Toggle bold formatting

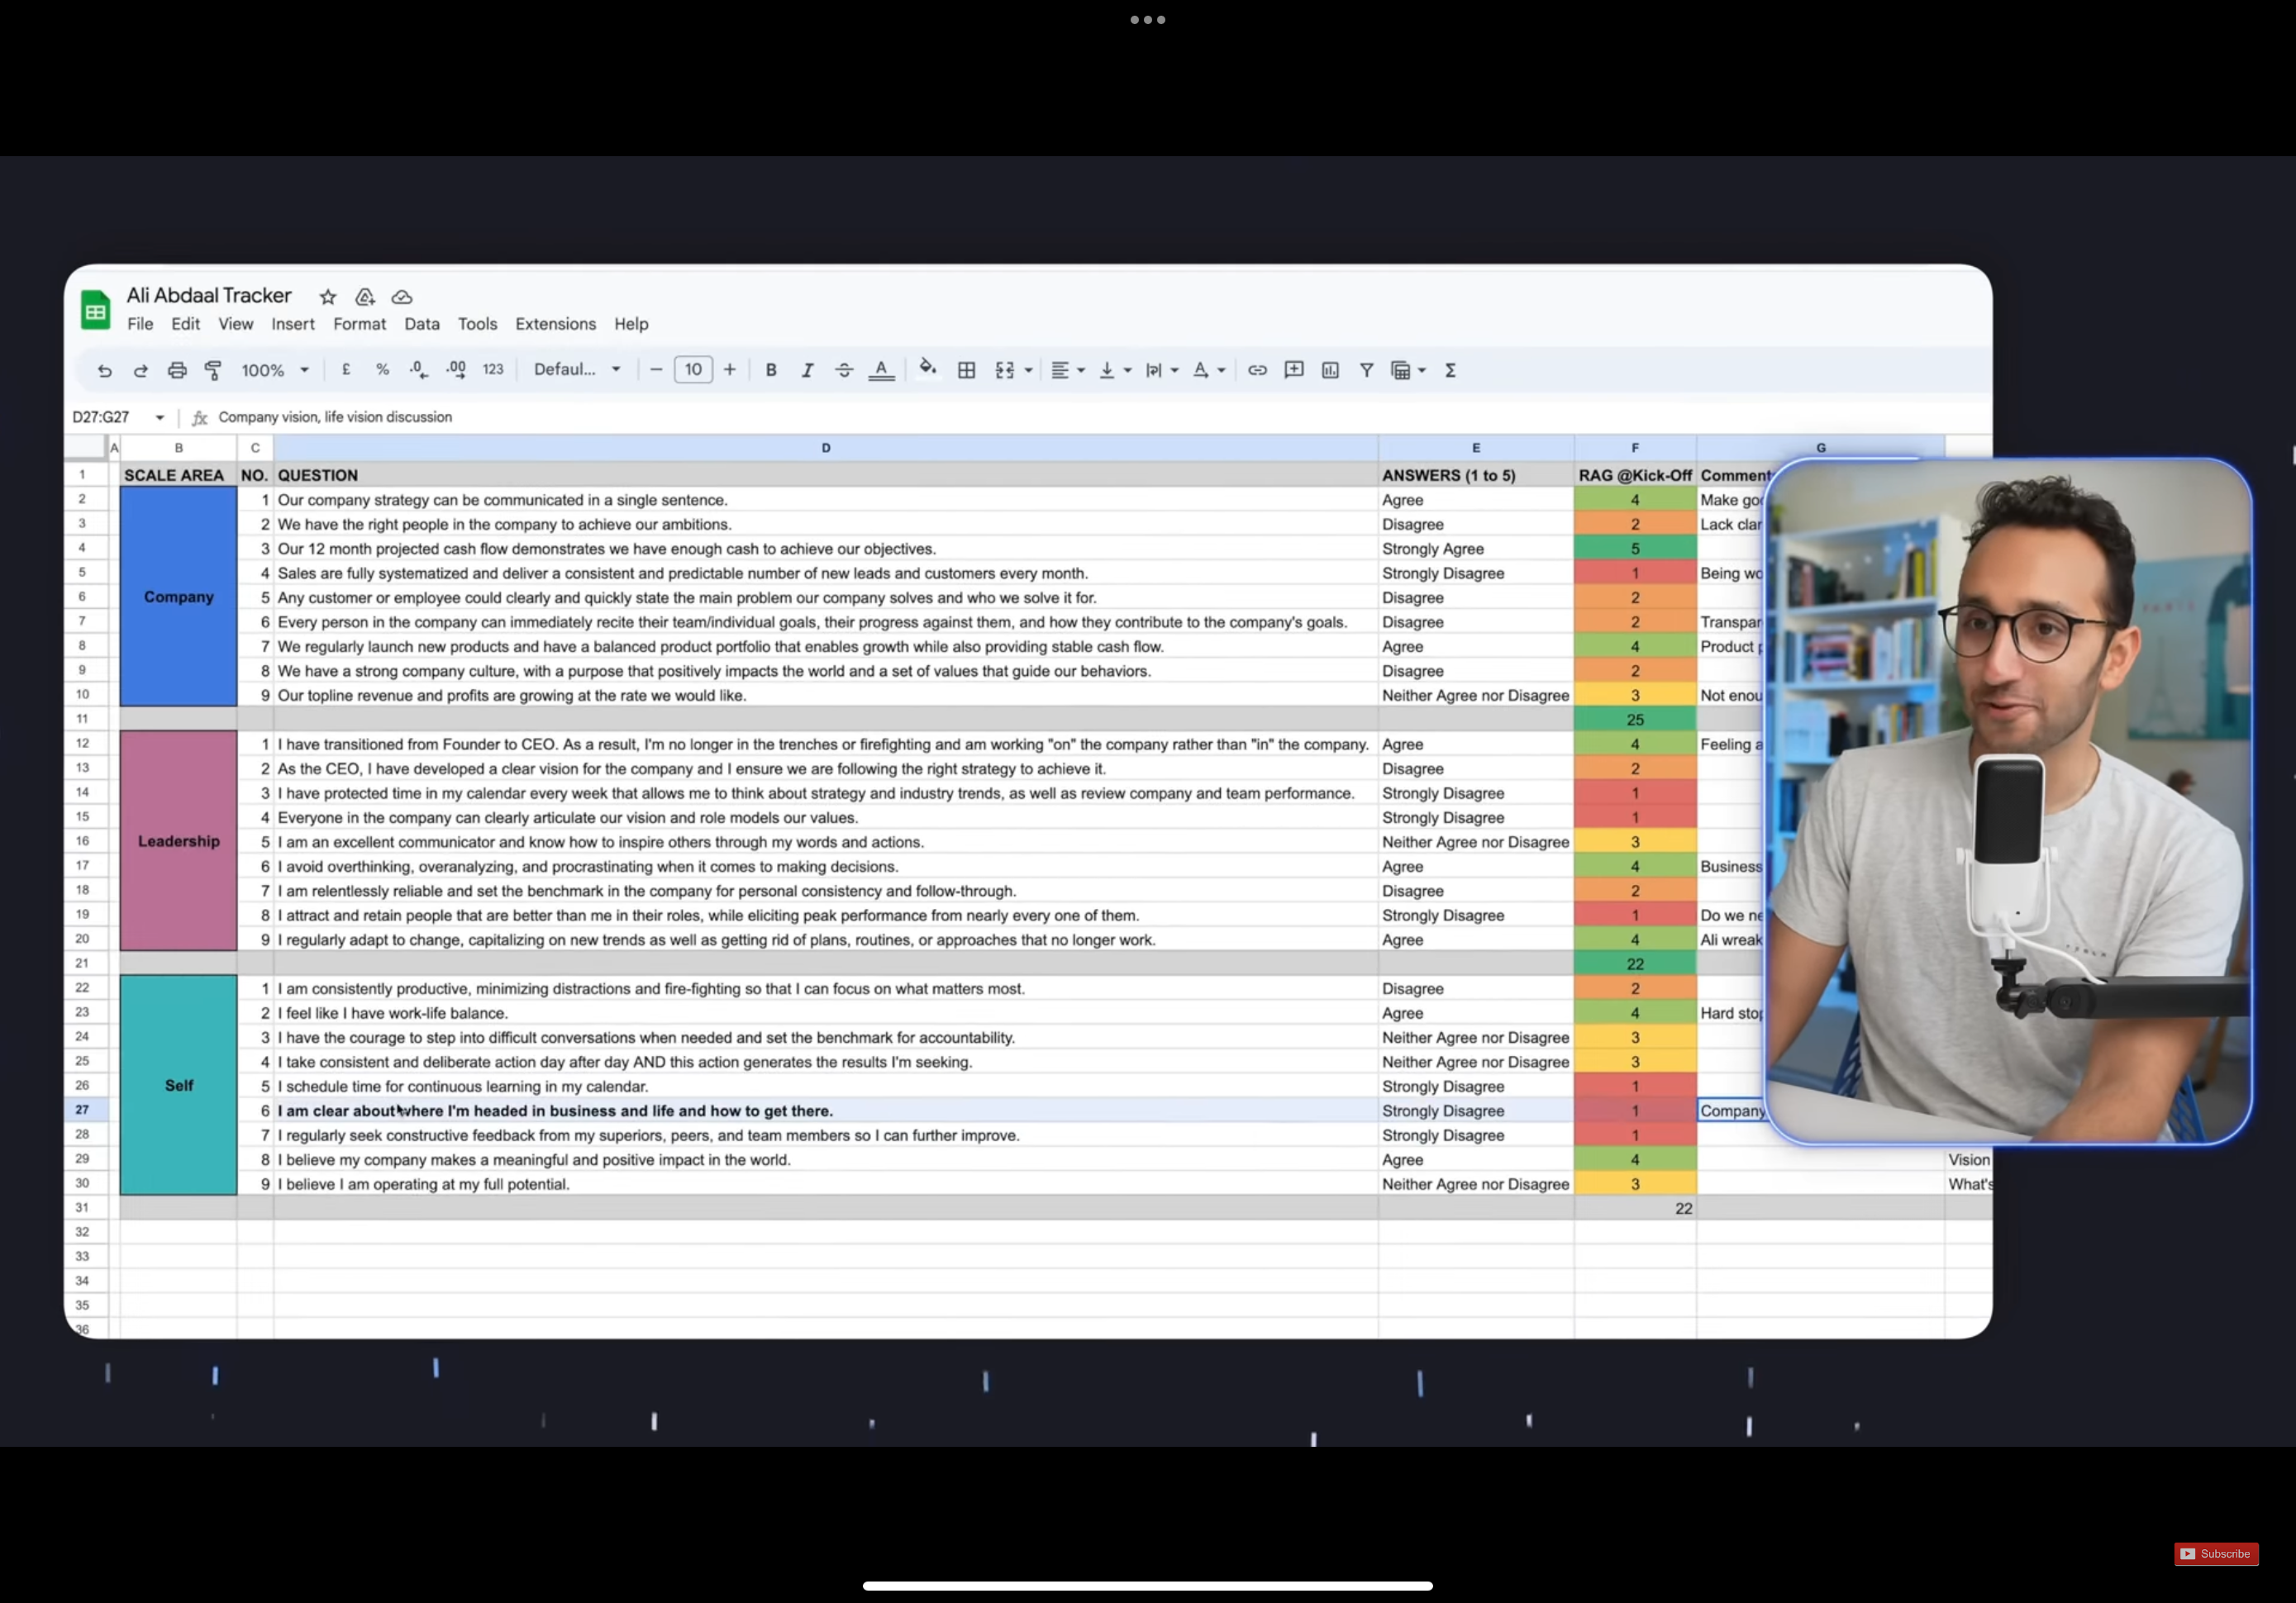(x=771, y=370)
